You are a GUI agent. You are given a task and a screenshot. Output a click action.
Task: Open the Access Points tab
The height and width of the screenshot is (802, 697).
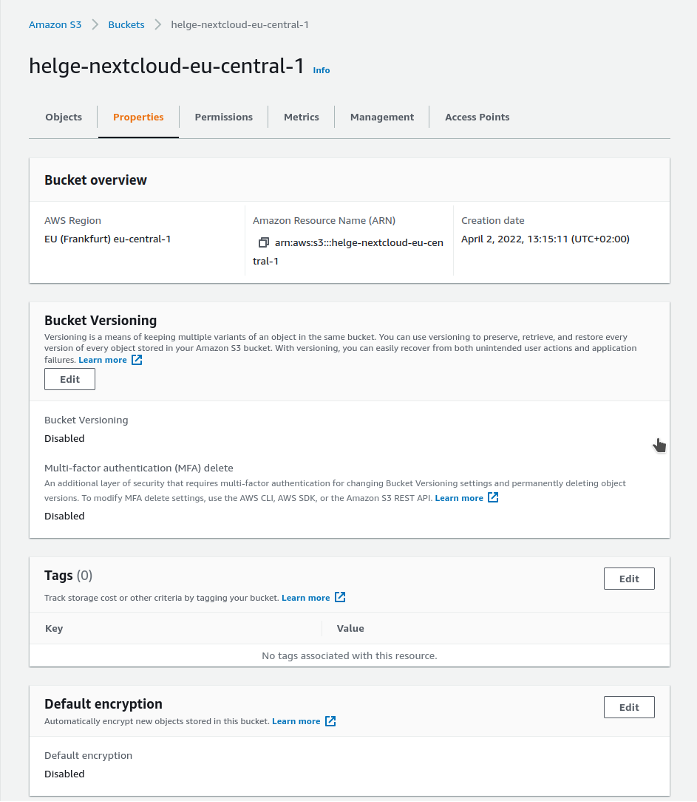coord(477,117)
